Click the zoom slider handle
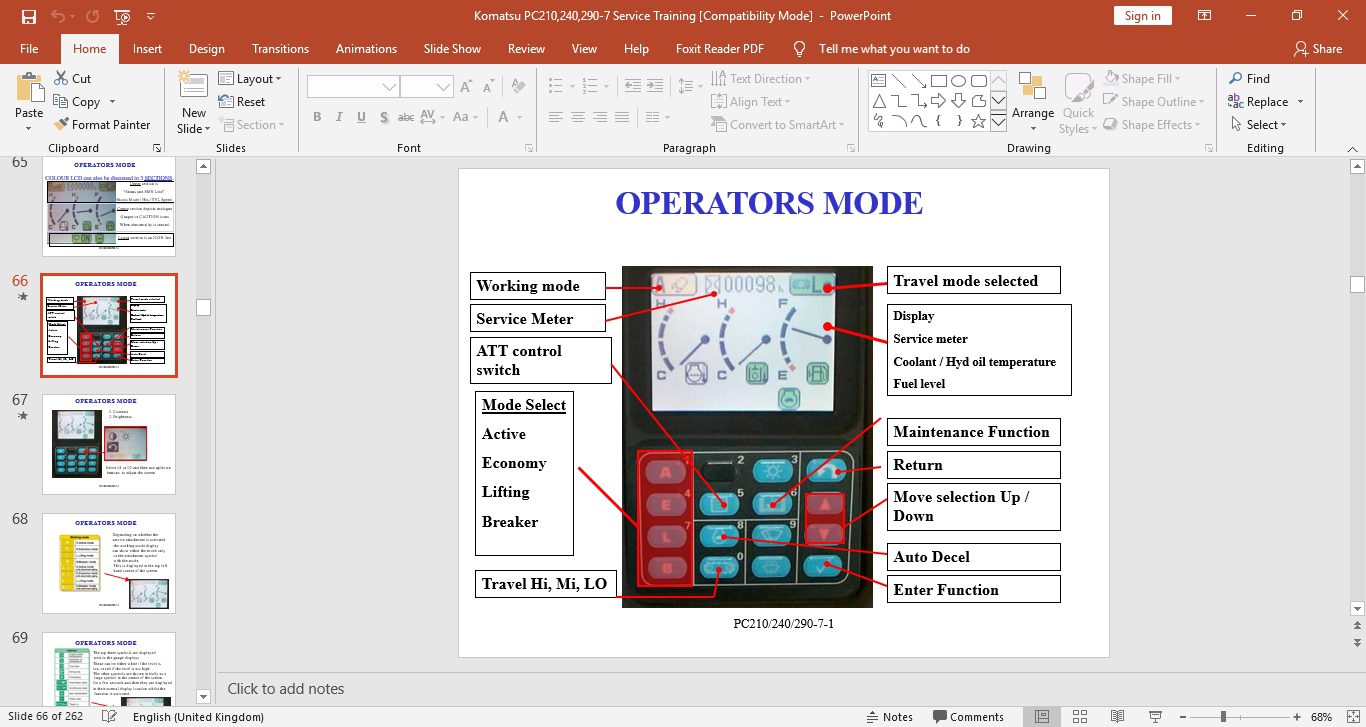The width and height of the screenshot is (1366, 727). point(1223,717)
